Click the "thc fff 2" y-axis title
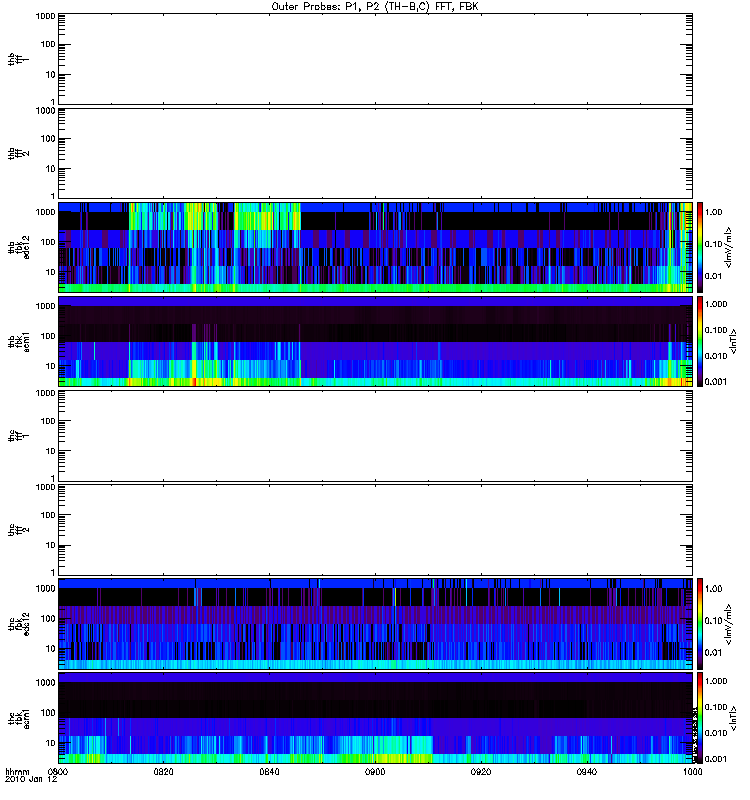 pyautogui.click(x=18, y=530)
